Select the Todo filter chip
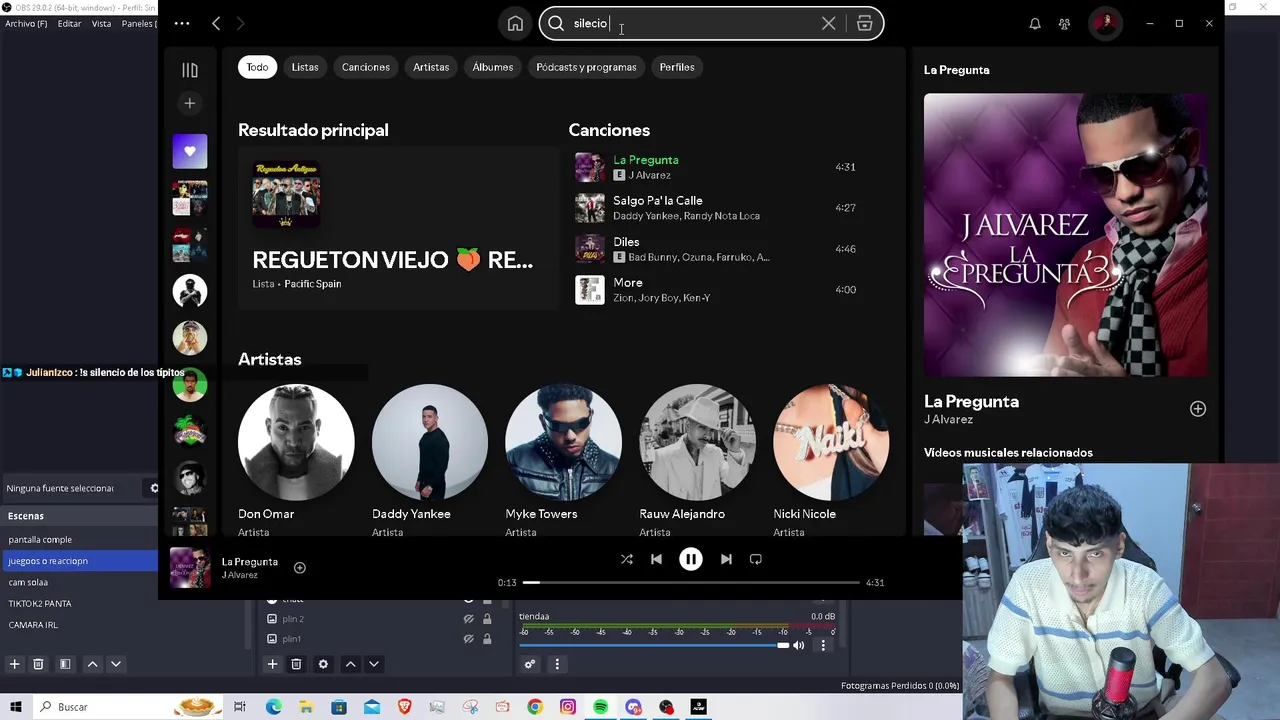The image size is (1280, 720). click(257, 67)
